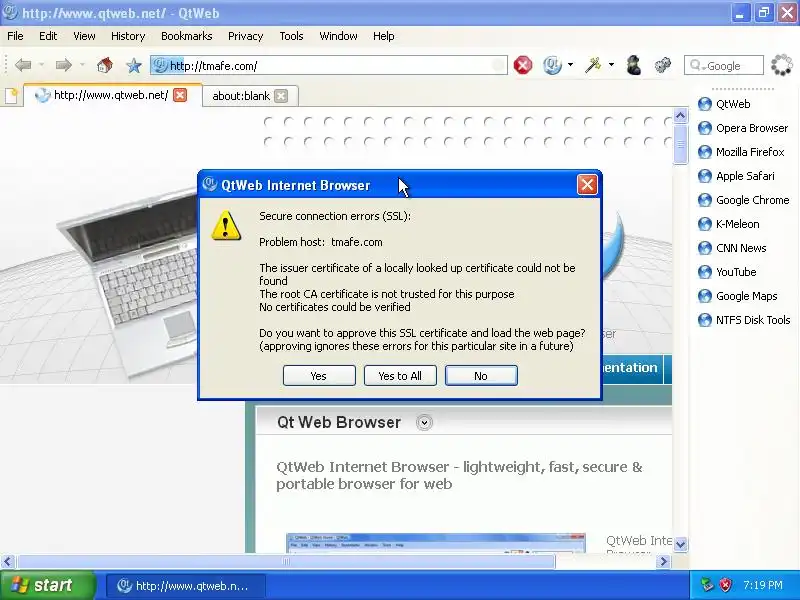800x600 pixels.
Task: Open the Google Maps bookmark
Action: coord(737,296)
